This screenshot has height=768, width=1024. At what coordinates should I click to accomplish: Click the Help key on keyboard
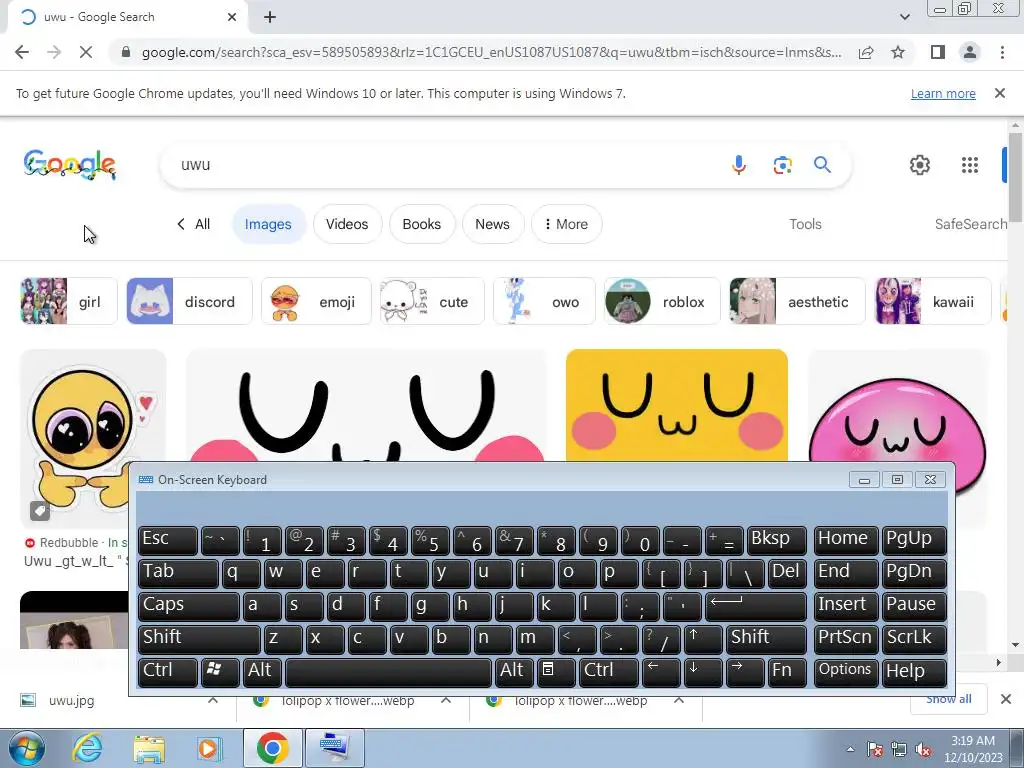[914, 671]
